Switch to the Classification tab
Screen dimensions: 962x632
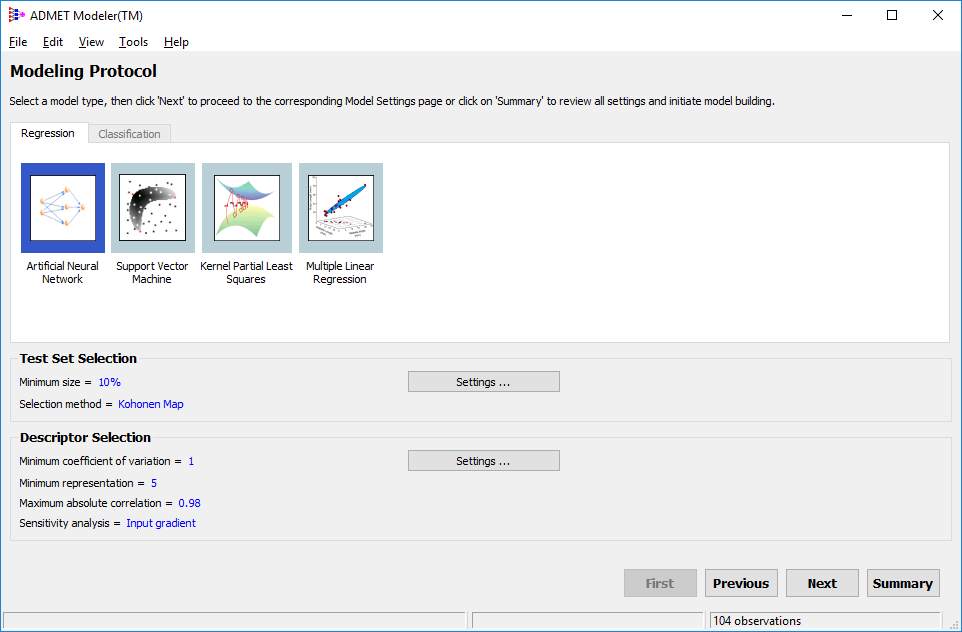(129, 134)
